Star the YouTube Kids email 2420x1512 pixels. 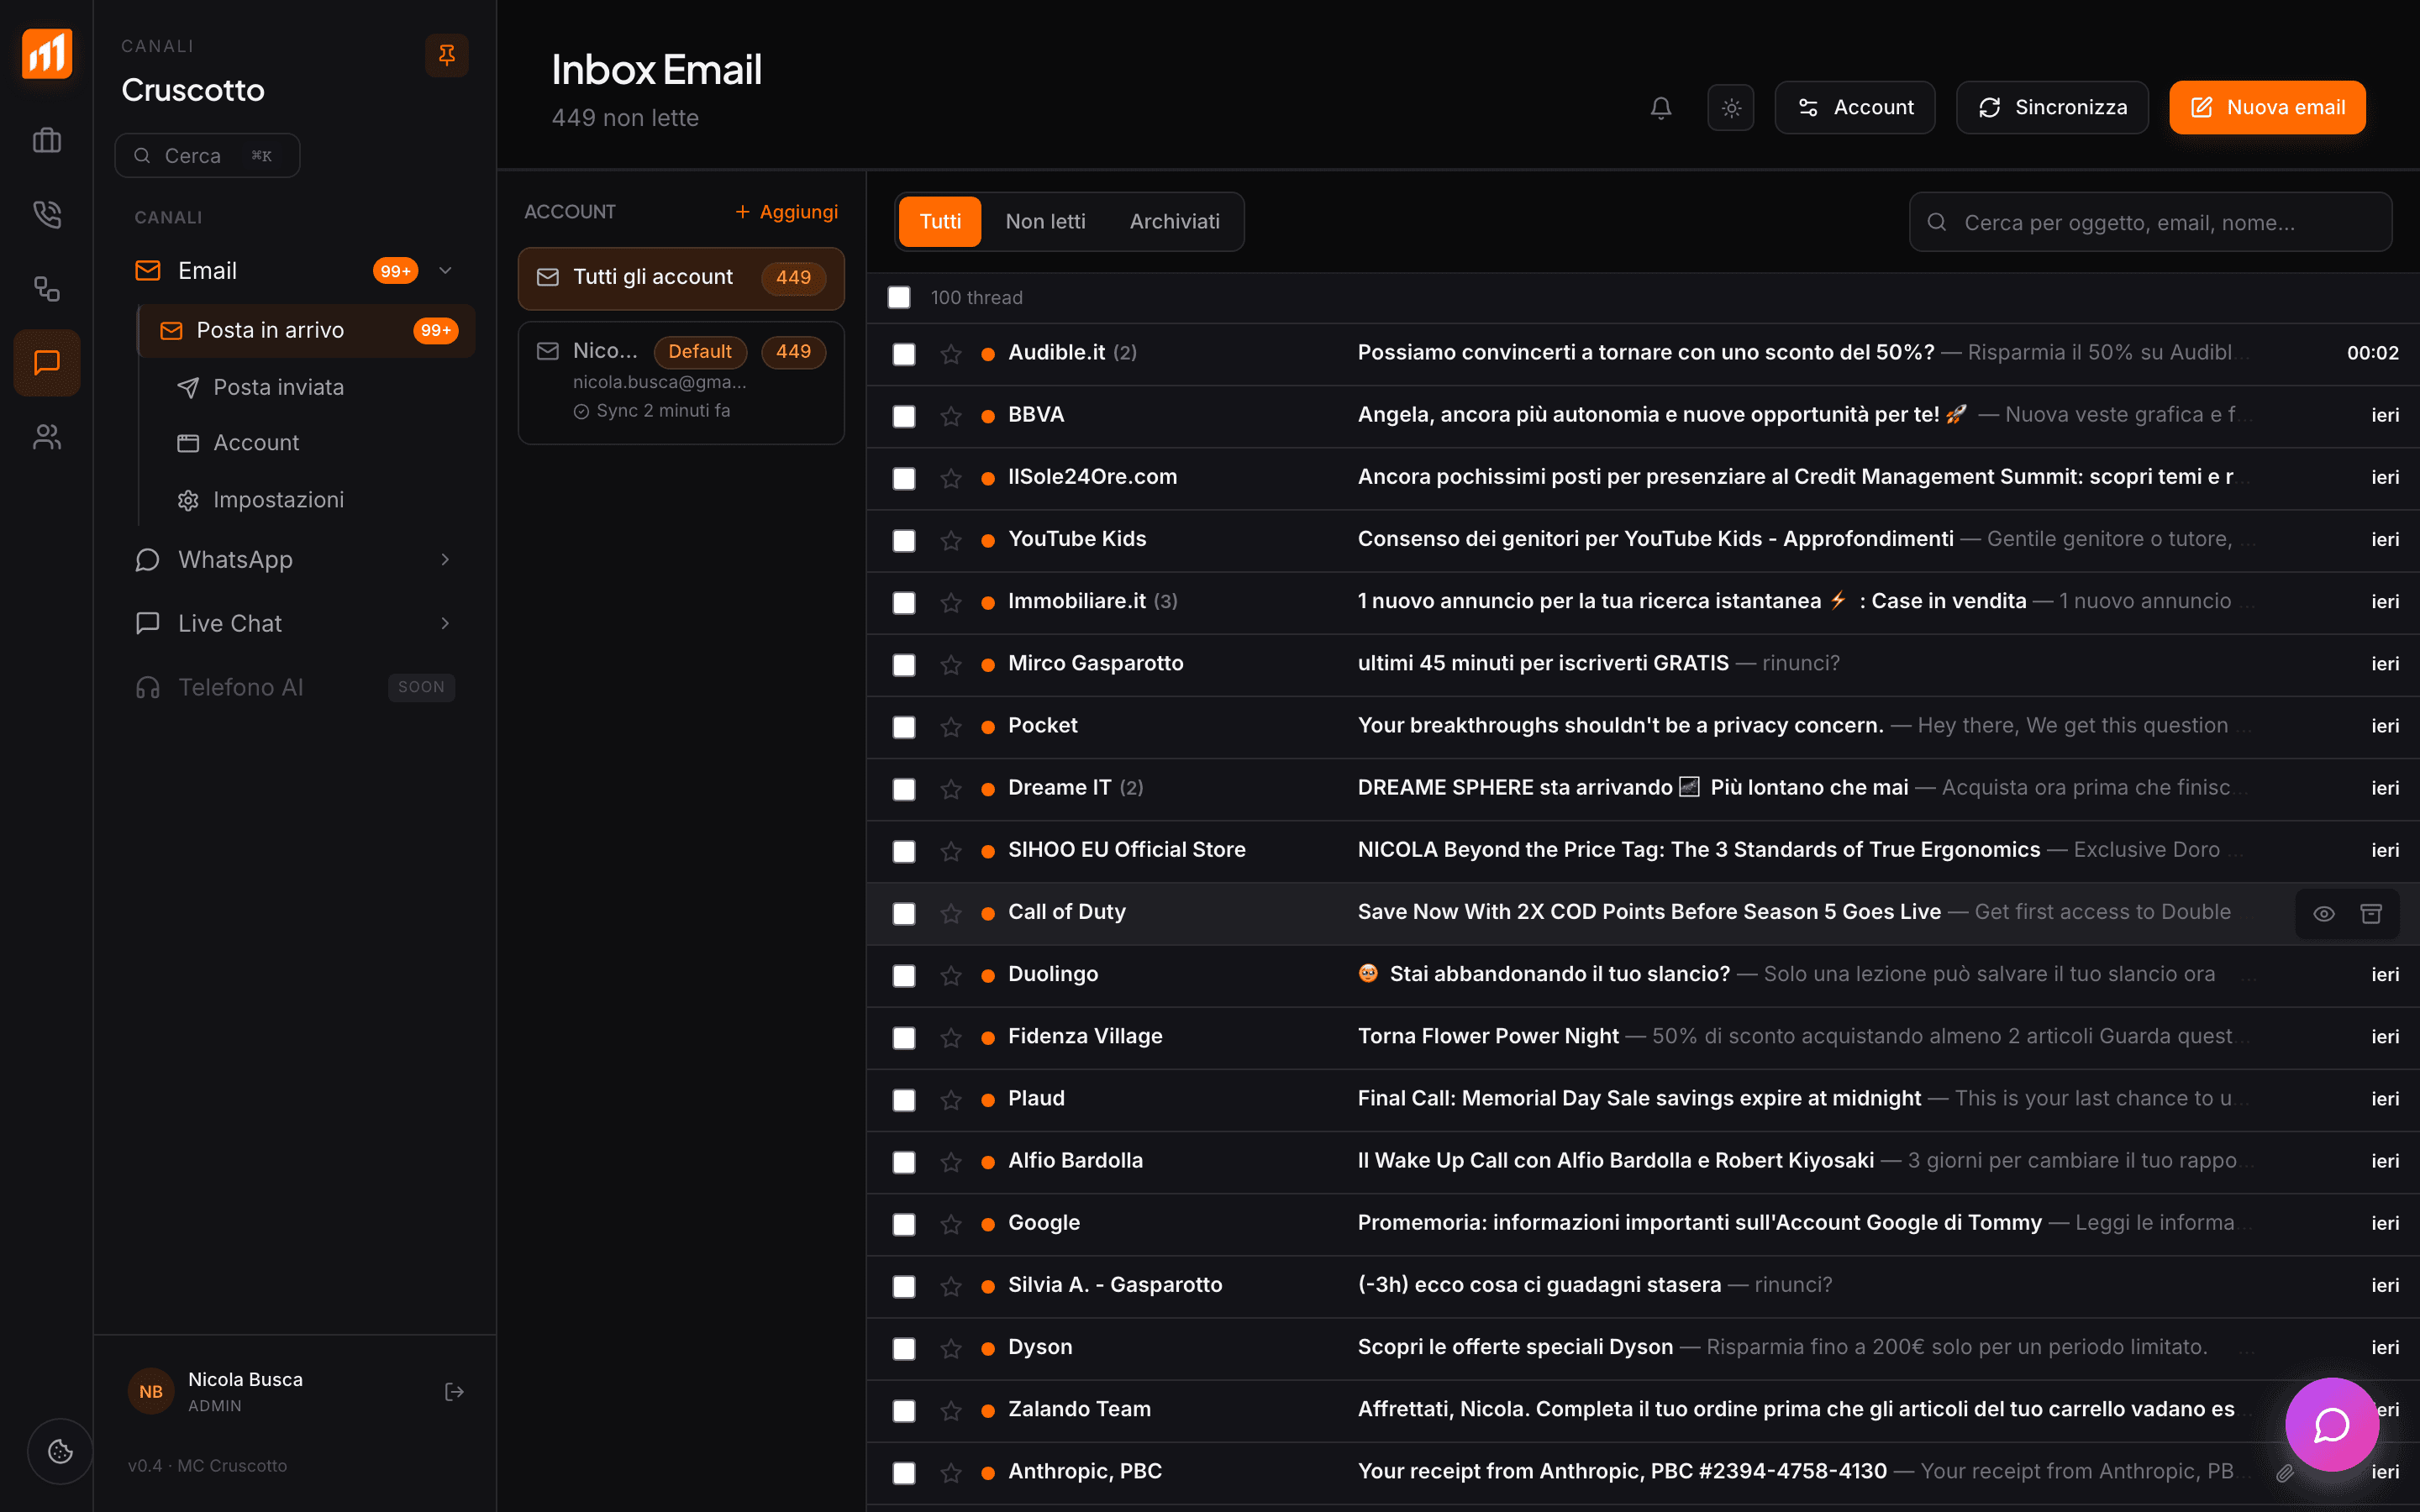(951, 540)
